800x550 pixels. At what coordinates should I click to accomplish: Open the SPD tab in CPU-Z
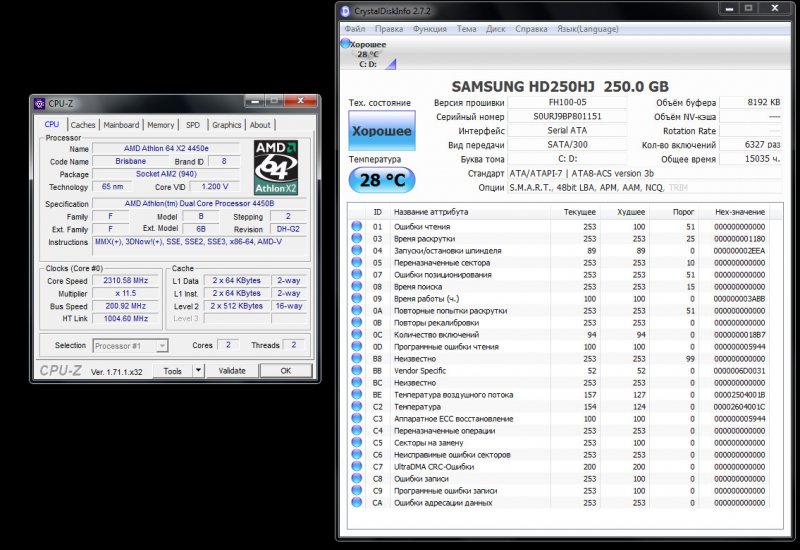click(x=193, y=125)
